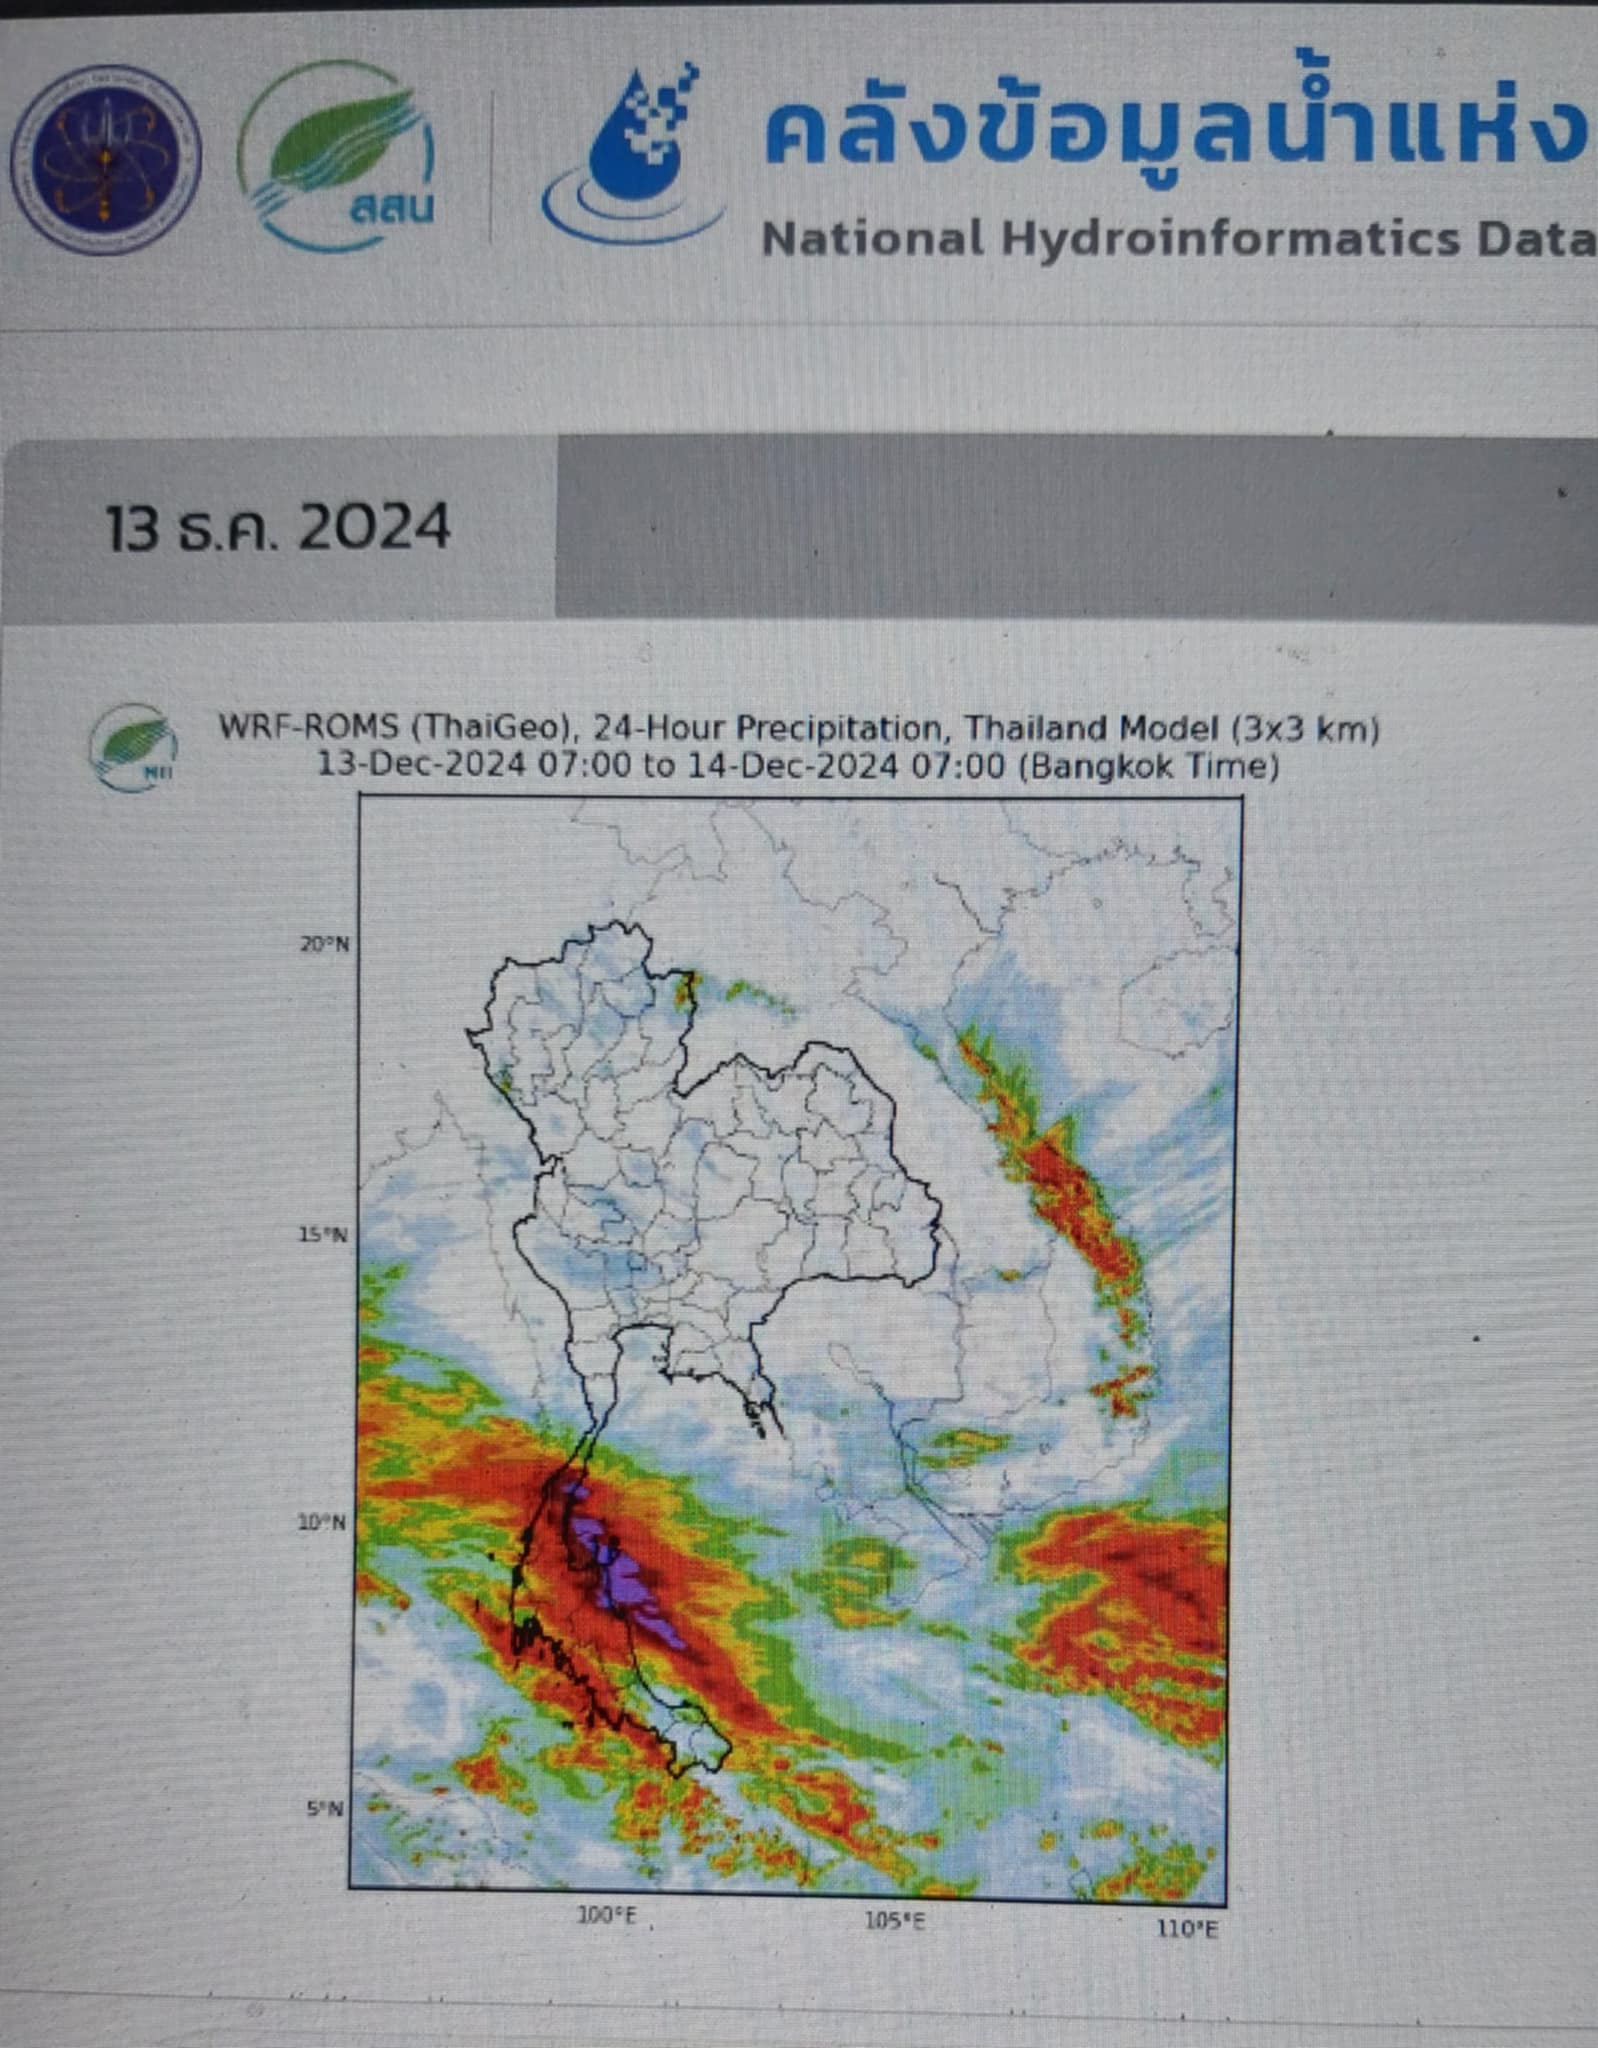Viewport: 1598px width, 2048px height.
Task: Click the dark gray bar beside the date
Action: 1075,526
